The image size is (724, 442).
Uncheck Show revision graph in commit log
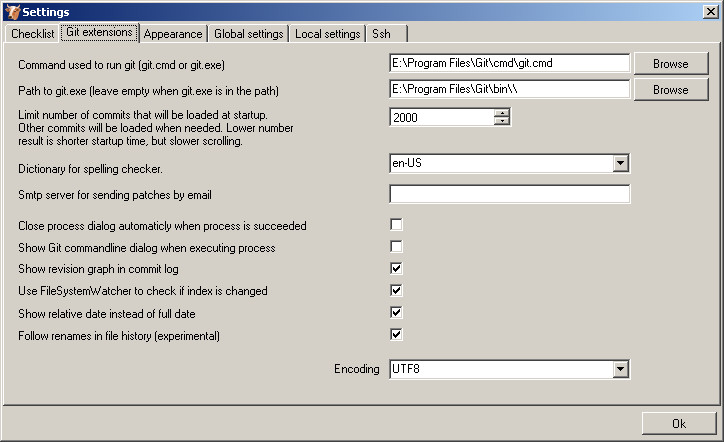[x=396, y=269]
